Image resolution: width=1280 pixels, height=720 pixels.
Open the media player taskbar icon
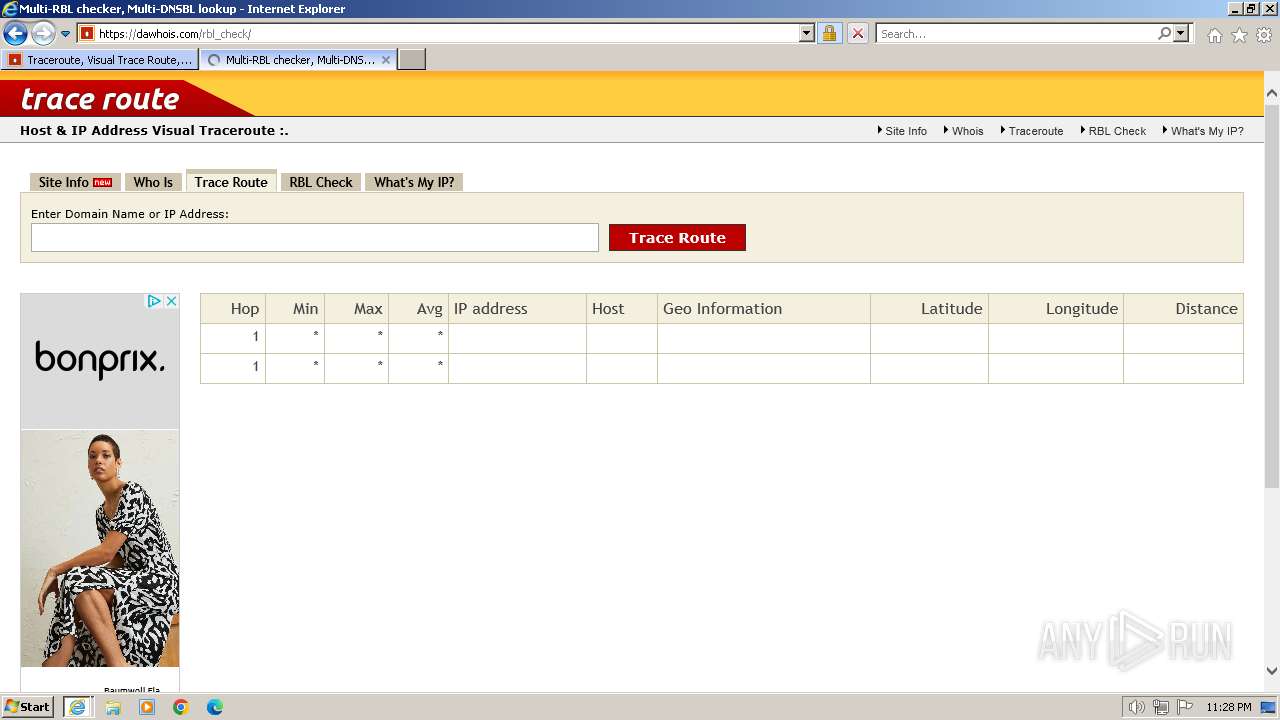click(x=147, y=707)
